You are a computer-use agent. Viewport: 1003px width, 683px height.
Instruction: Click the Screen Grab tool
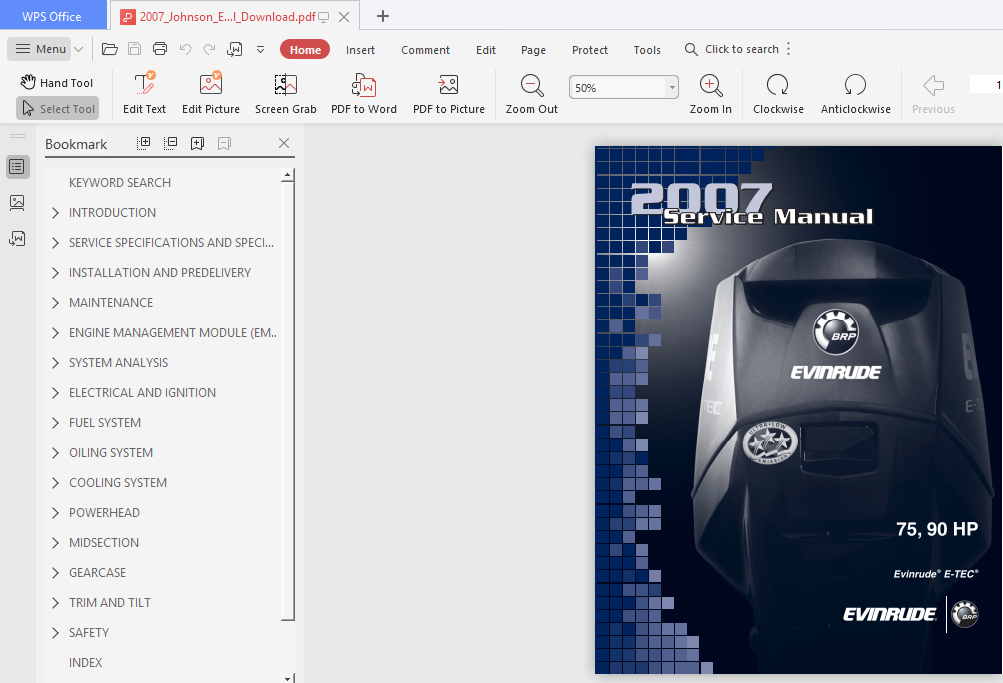pos(285,93)
